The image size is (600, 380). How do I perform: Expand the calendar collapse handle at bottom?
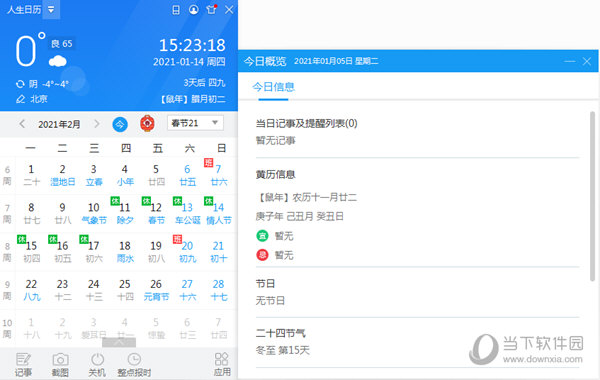pyautogui.click(x=119, y=342)
